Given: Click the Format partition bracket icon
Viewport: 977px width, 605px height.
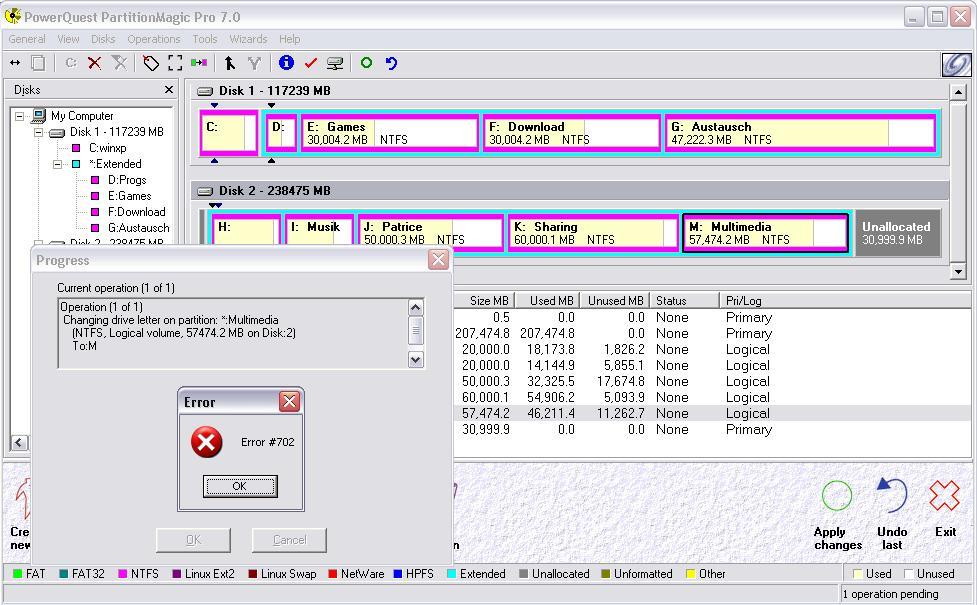Looking at the screenshot, I should pos(175,63).
